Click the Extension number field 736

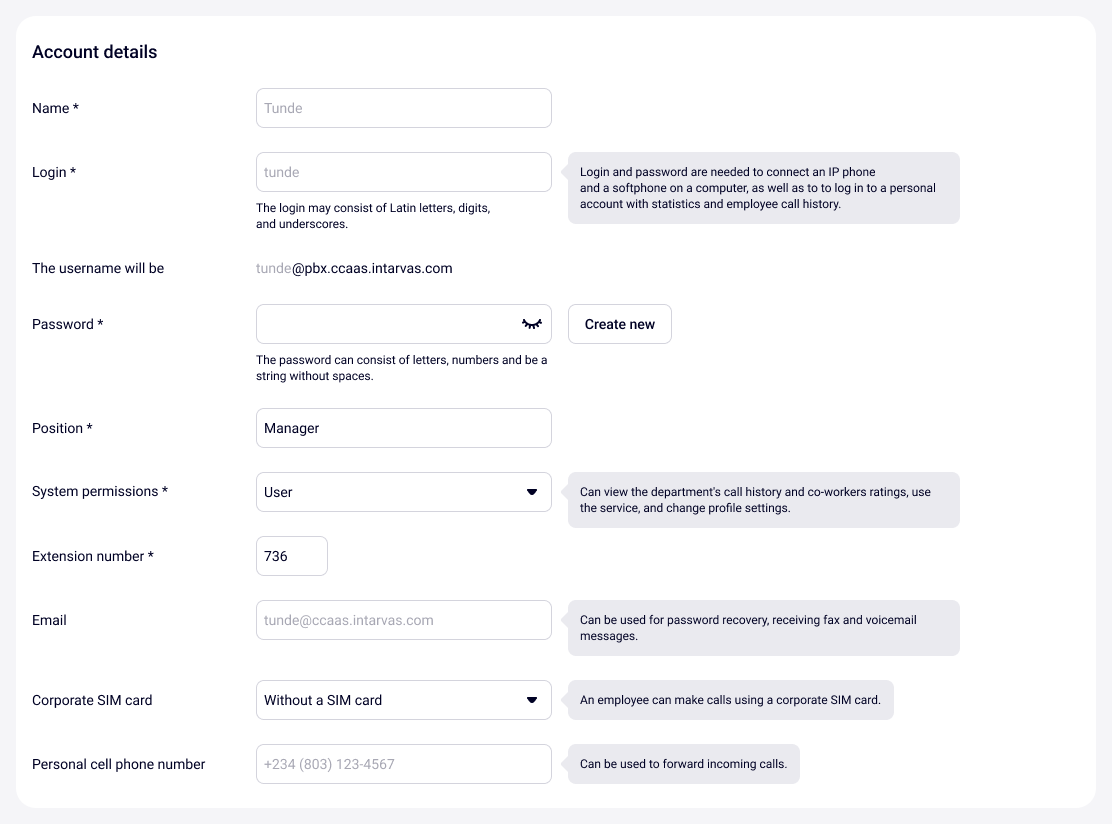click(x=291, y=556)
